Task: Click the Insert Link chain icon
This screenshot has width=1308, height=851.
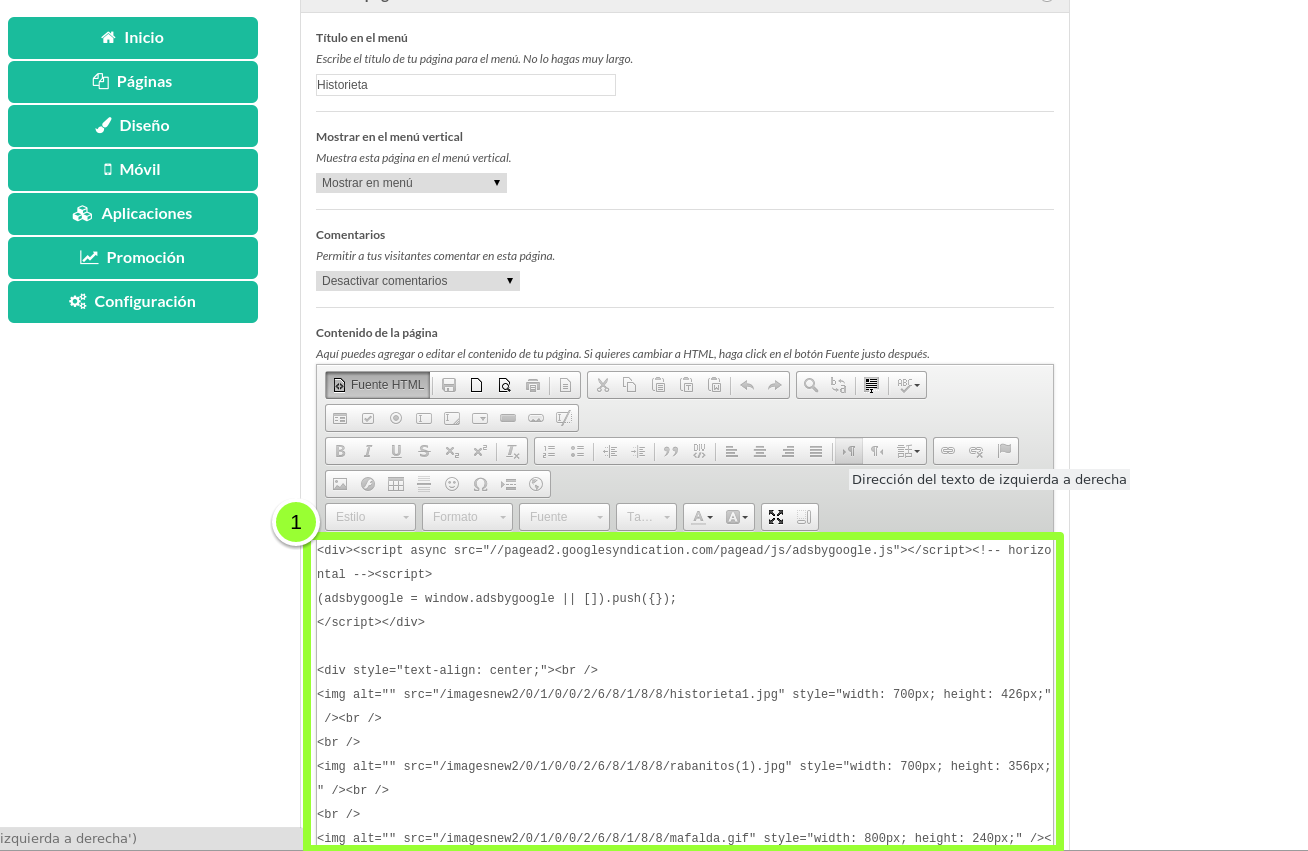Action: coord(948,451)
